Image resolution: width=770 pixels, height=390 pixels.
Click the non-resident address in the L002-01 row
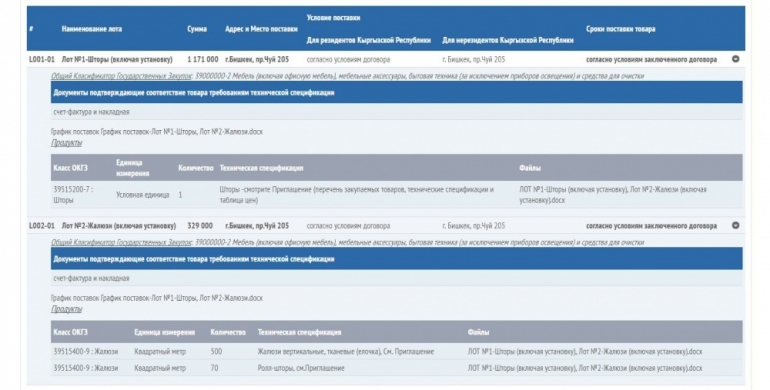click(x=473, y=226)
